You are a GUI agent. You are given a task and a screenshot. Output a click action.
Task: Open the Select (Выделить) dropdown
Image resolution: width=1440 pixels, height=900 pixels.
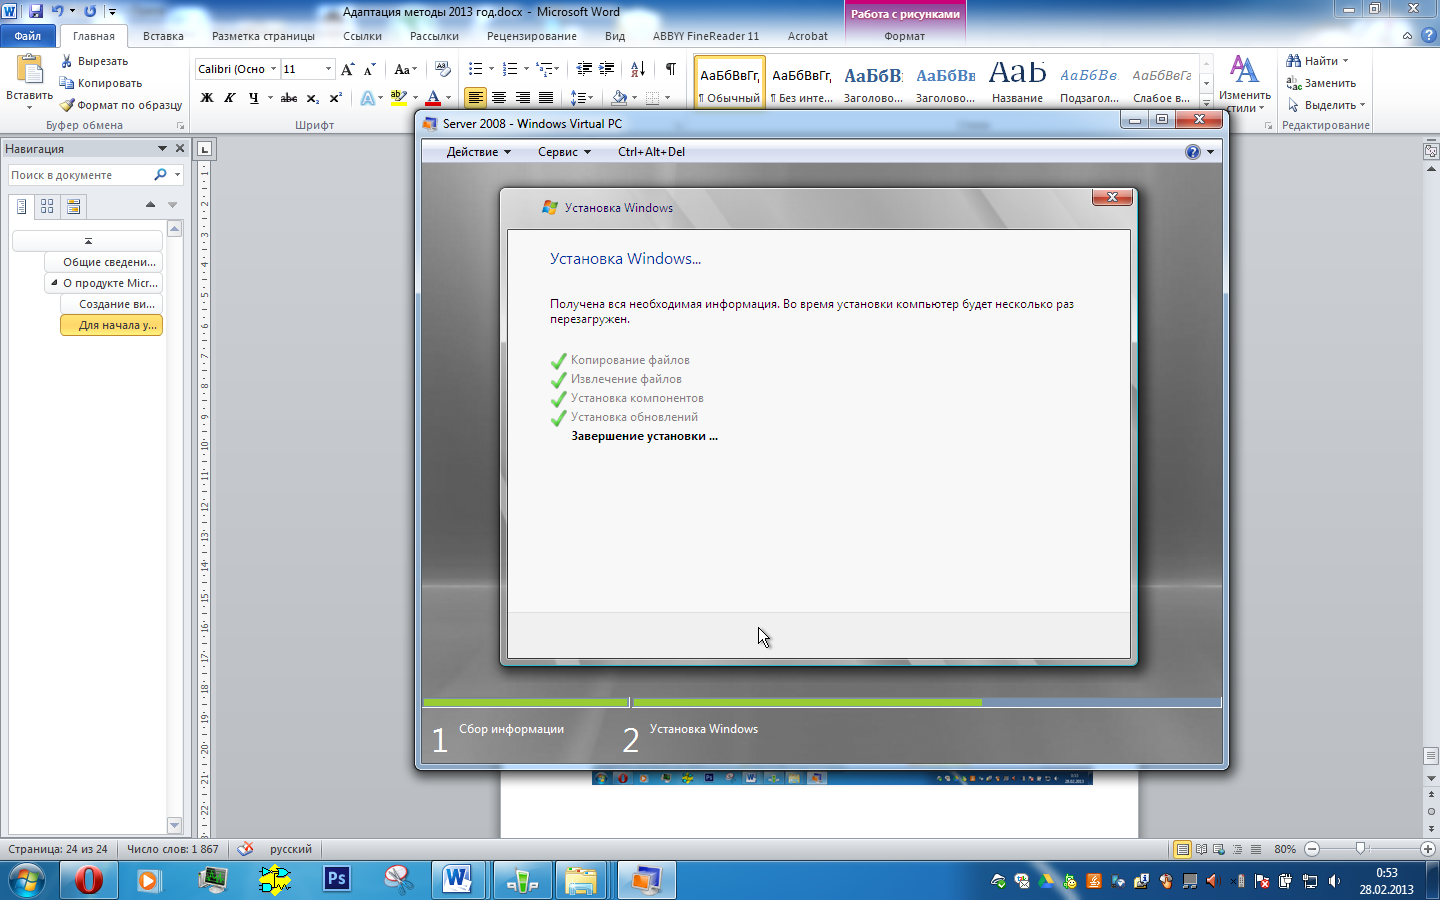(1326, 105)
